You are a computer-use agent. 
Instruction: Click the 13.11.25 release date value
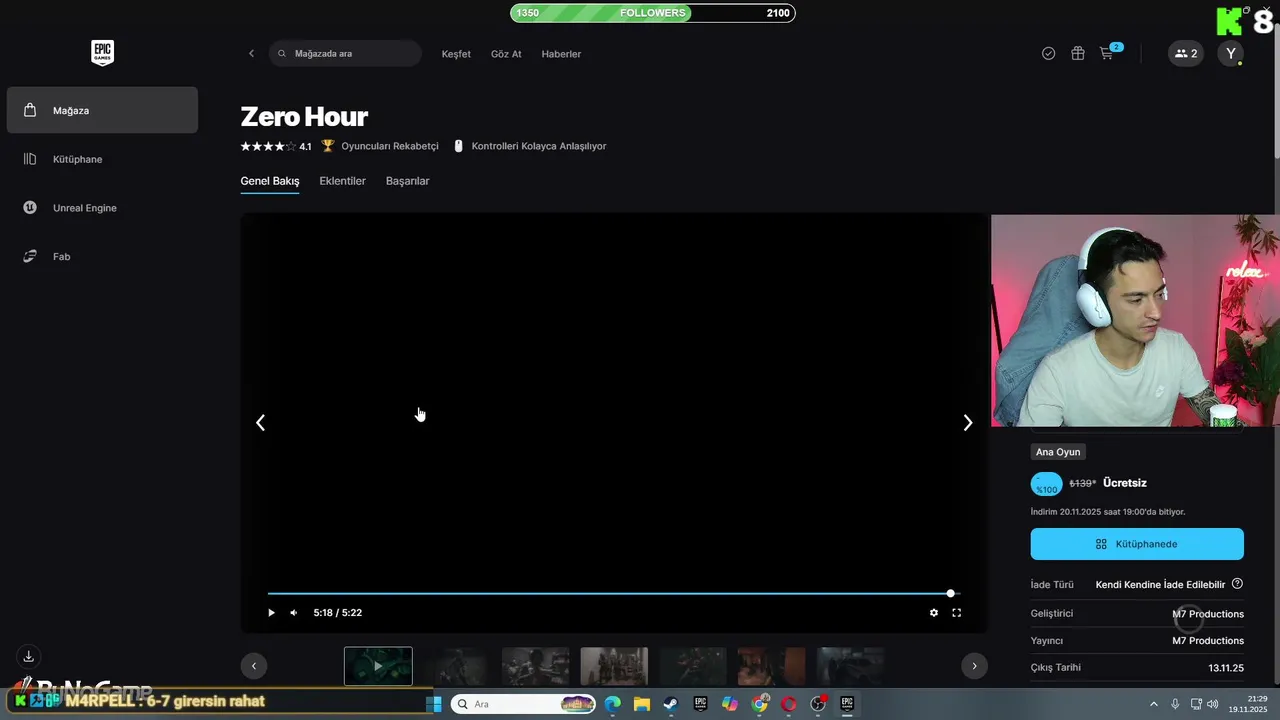click(1226, 668)
